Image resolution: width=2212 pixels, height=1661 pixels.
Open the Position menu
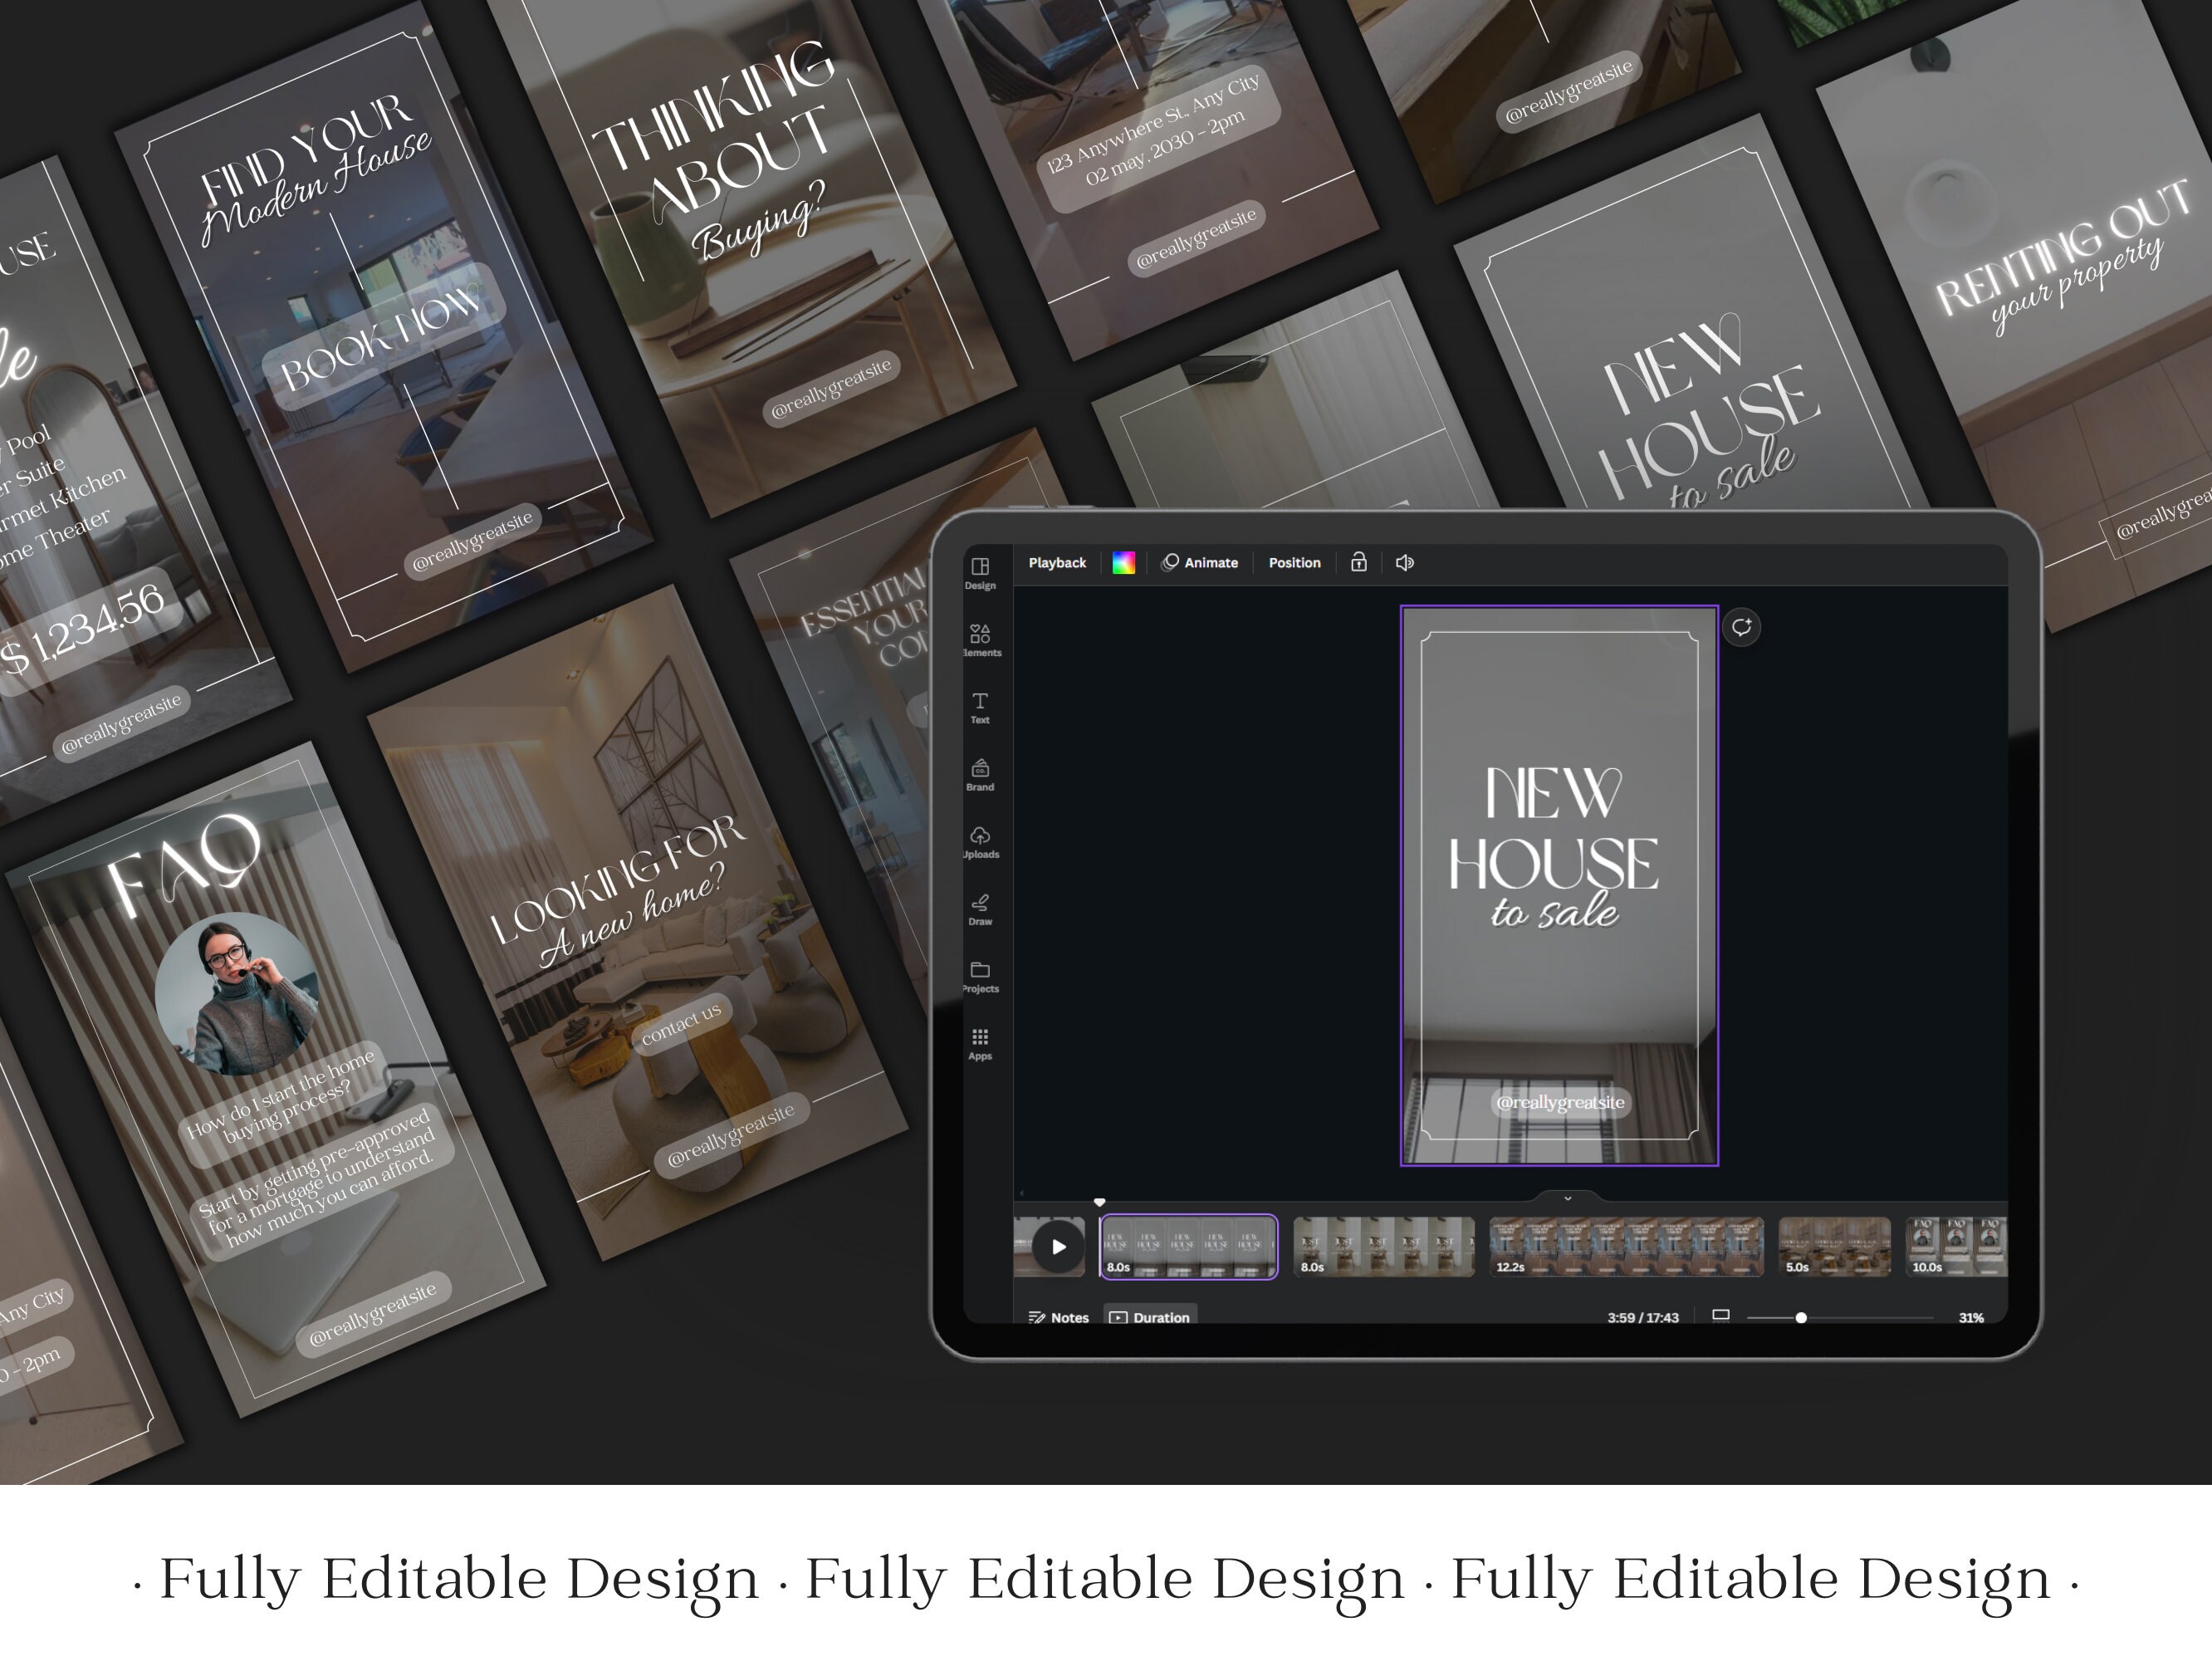coord(1295,563)
